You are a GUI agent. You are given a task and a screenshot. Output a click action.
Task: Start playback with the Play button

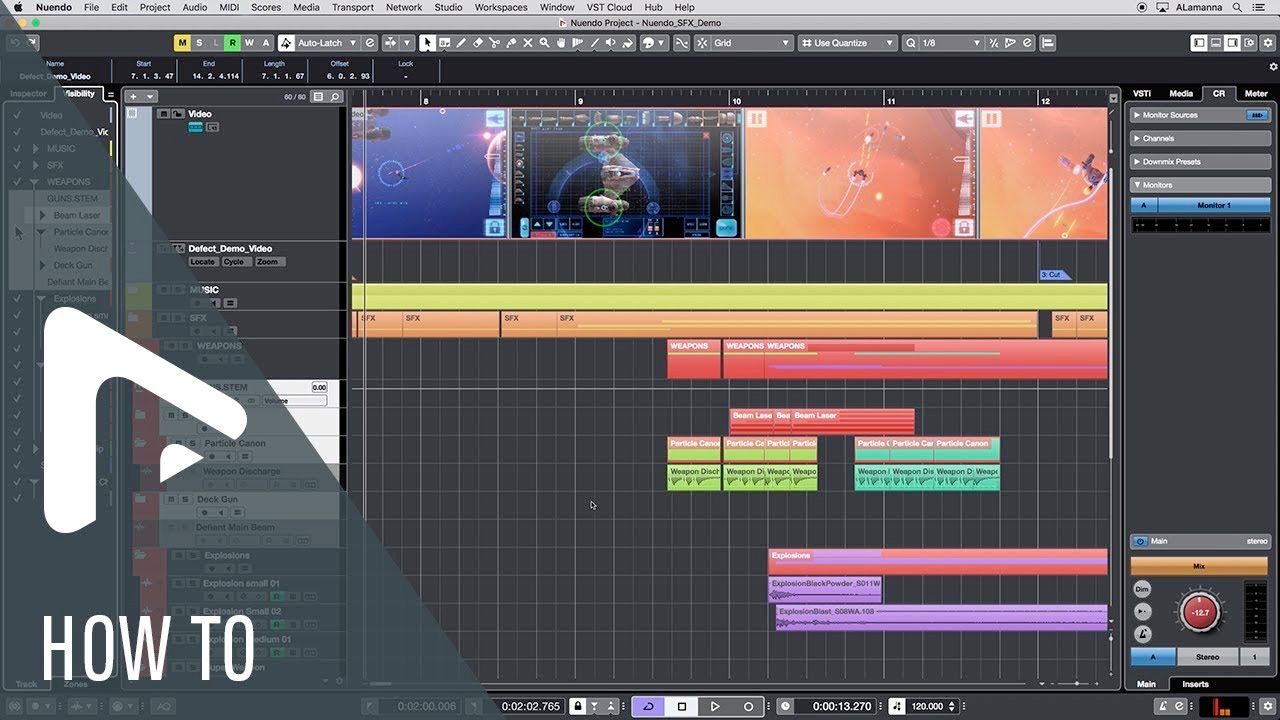[715, 706]
